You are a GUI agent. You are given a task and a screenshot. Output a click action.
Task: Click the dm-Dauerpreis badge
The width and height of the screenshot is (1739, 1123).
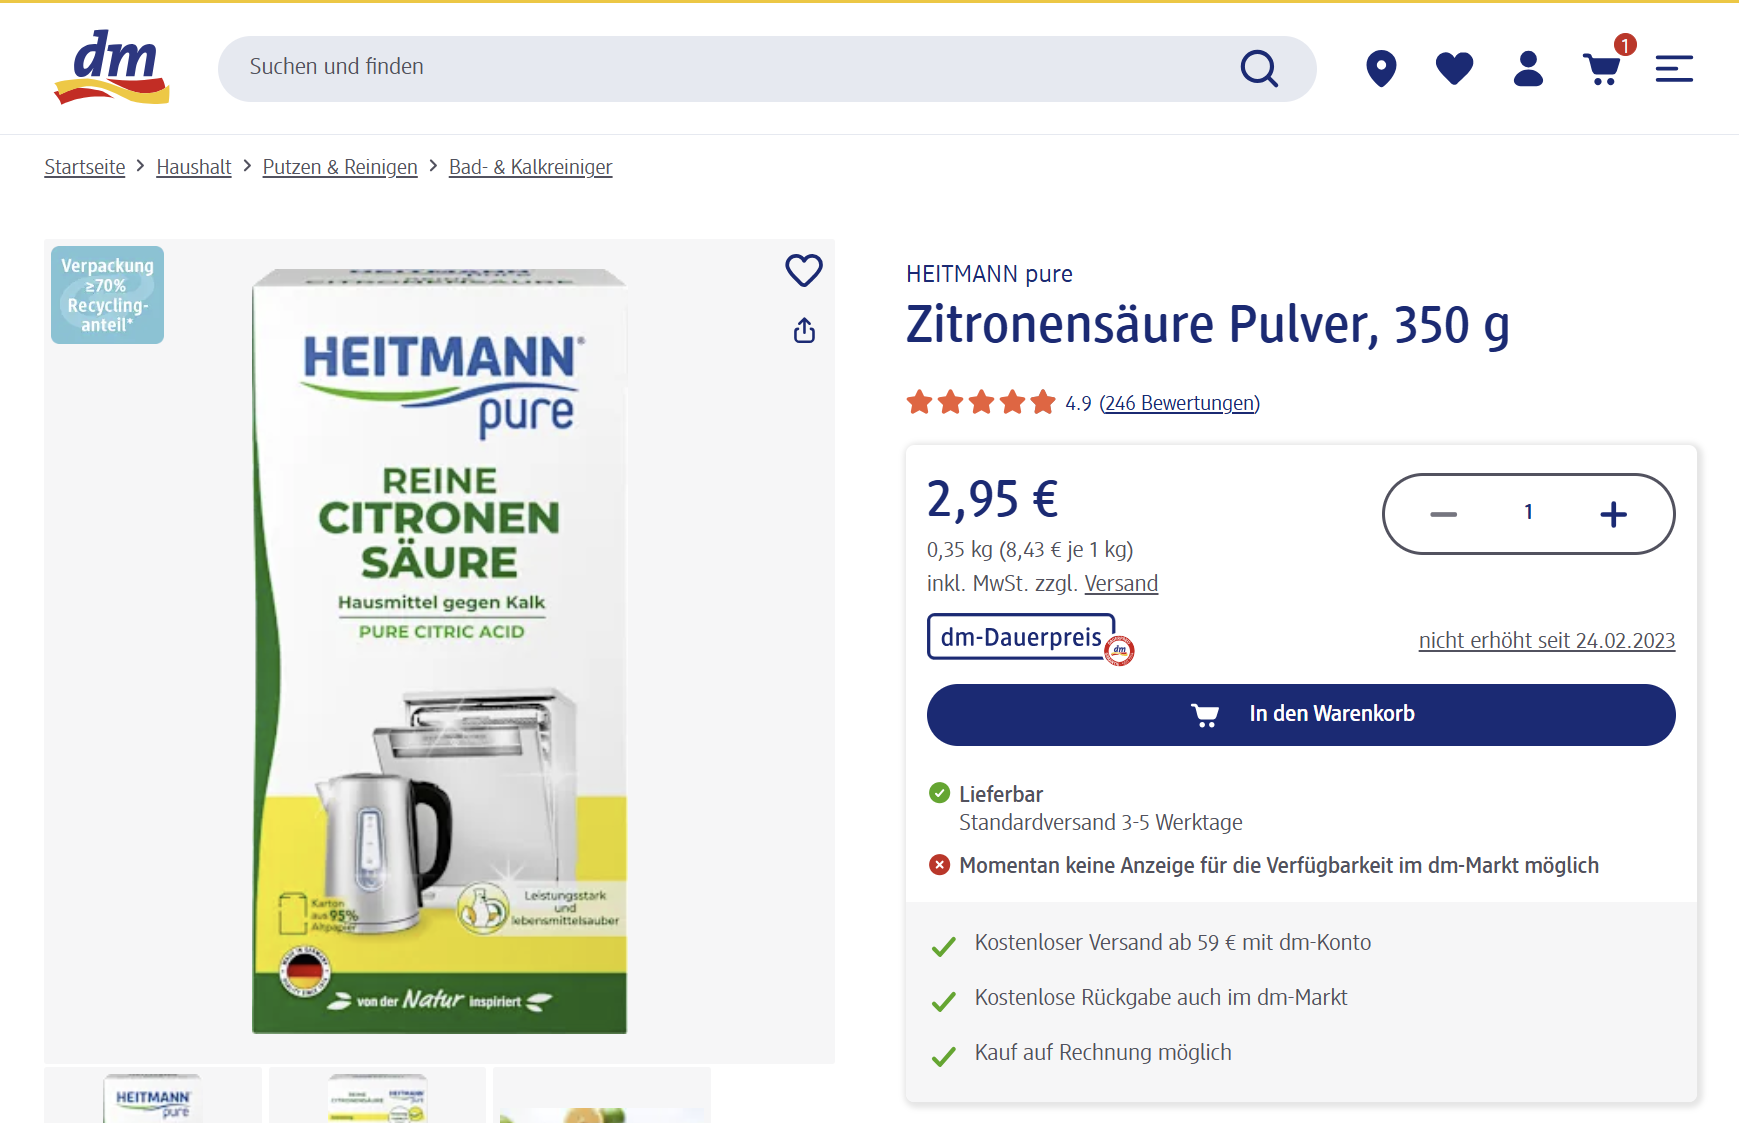[x=1021, y=637]
